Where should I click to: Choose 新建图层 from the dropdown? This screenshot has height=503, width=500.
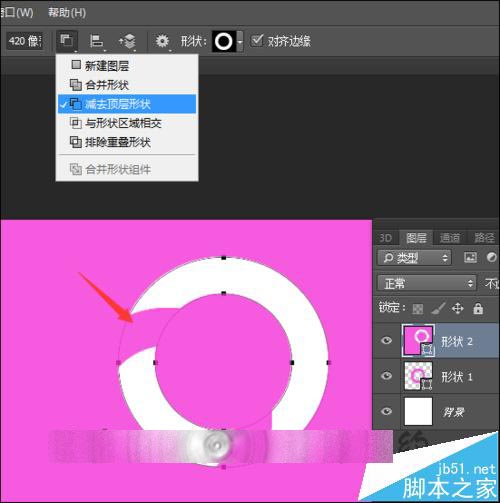tap(127, 66)
